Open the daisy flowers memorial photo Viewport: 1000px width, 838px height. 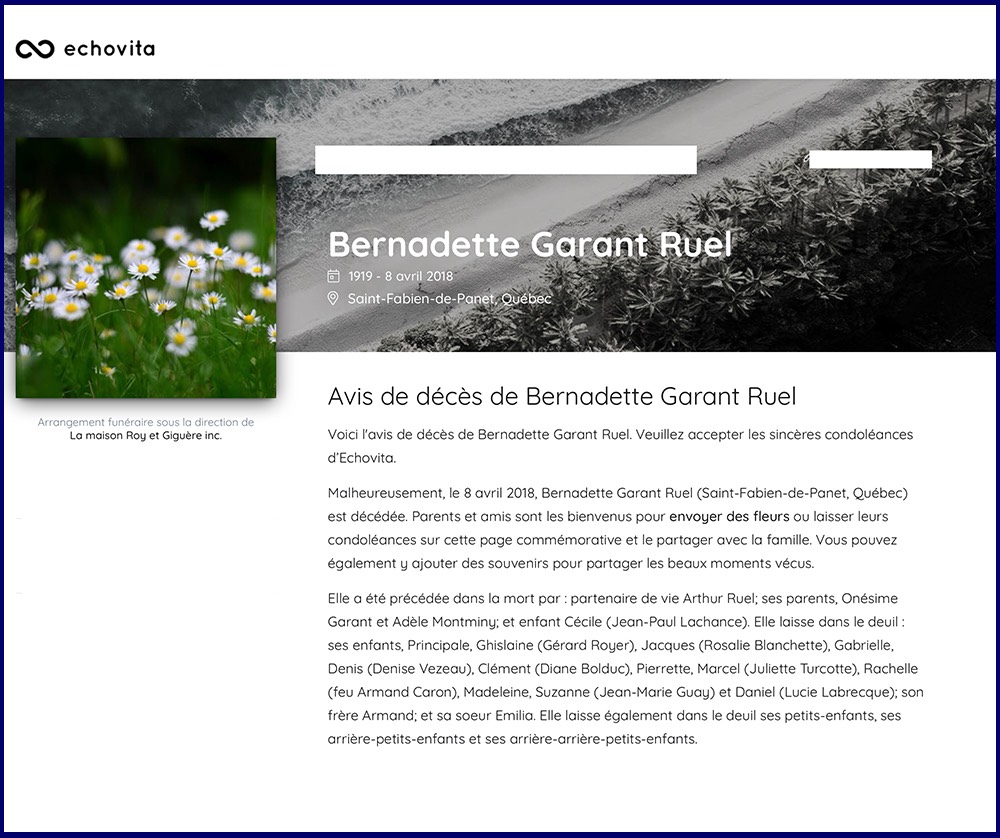point(146,268)
